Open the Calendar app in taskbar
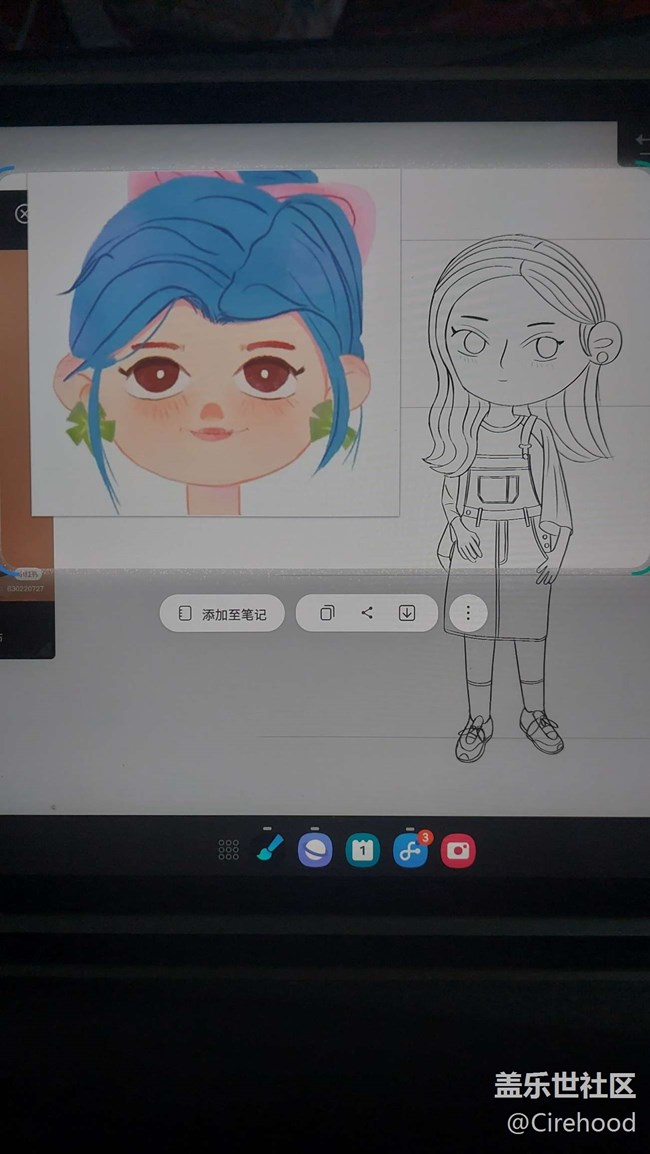The image size is (650, 1154). 362,851
